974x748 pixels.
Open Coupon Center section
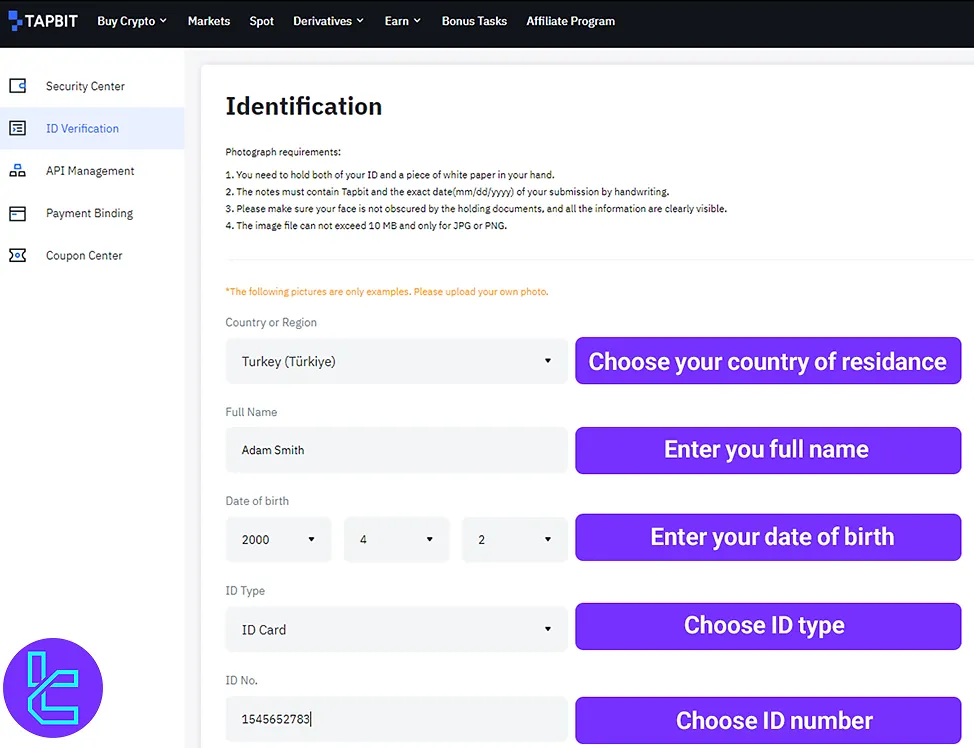[84, 255]
